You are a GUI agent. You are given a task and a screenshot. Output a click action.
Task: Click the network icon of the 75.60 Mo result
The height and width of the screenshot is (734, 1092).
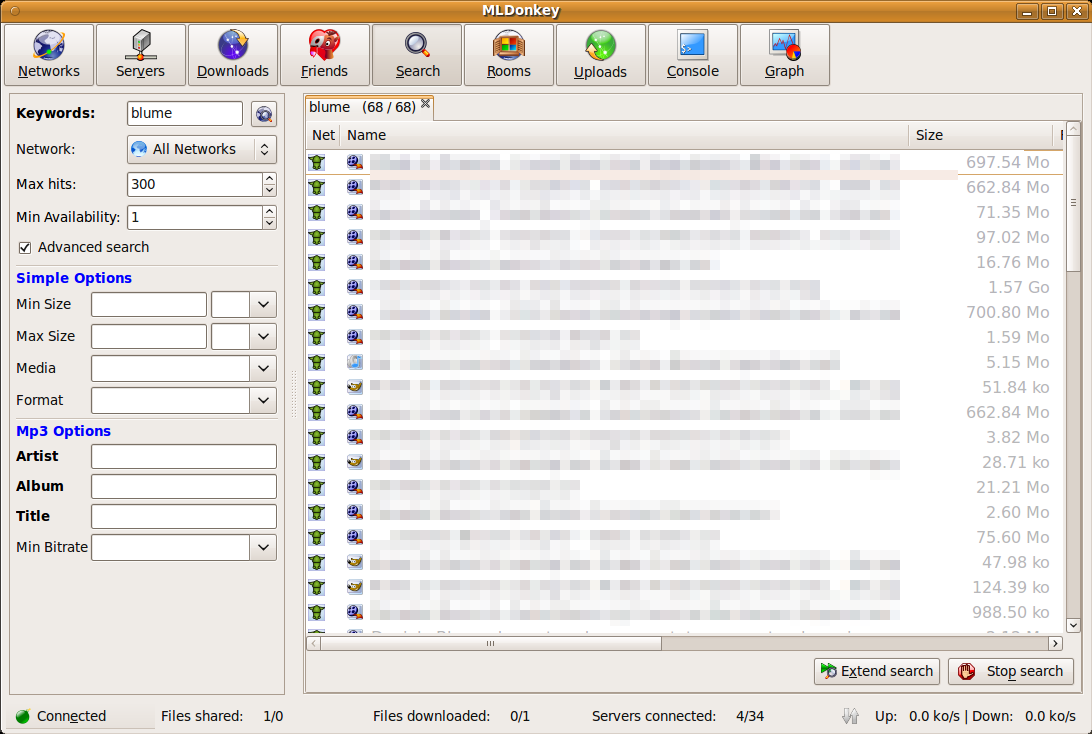[317, 537]
